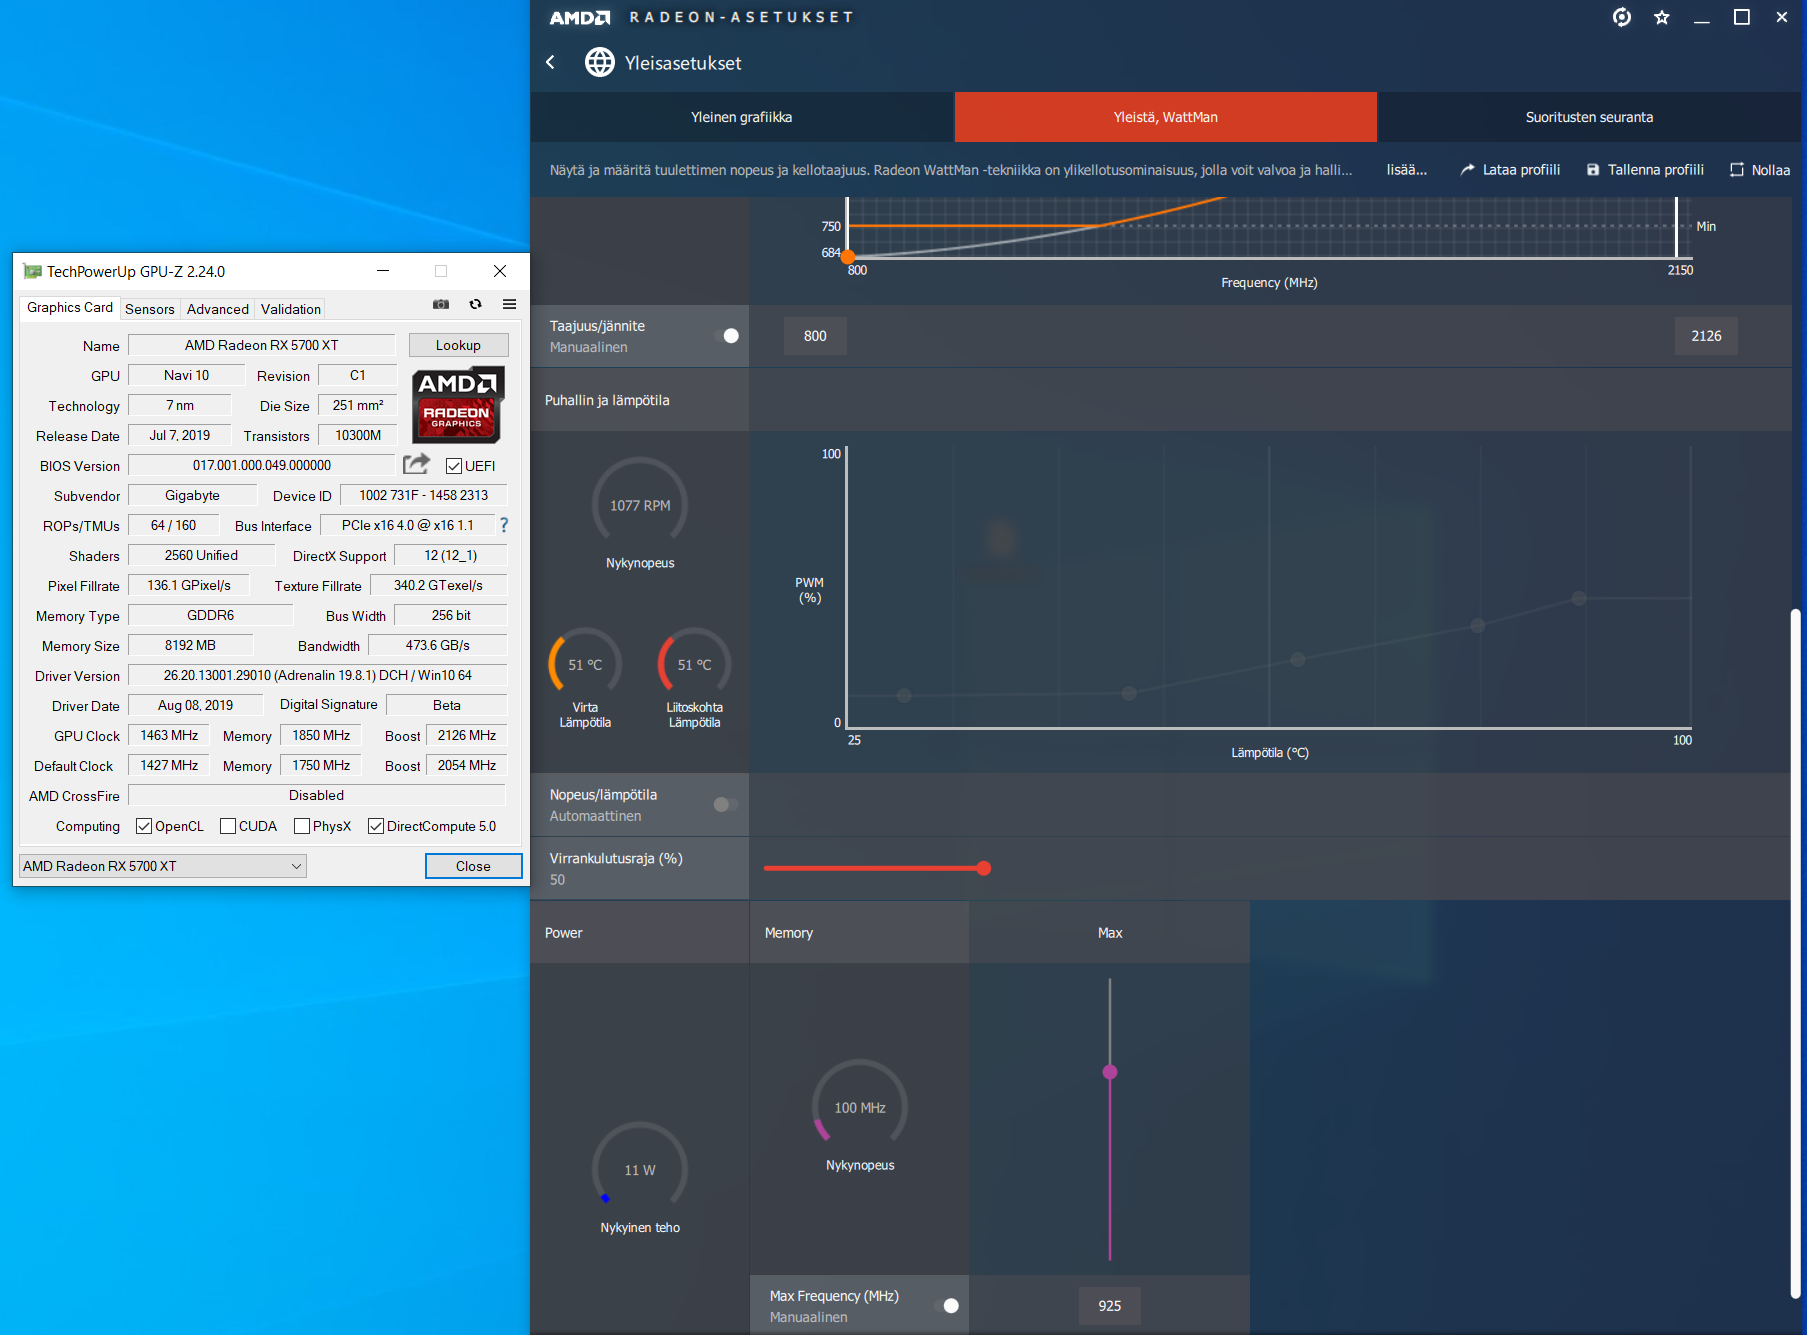
Task: Expand the description with lisää... link
Action: [1406, 170]
